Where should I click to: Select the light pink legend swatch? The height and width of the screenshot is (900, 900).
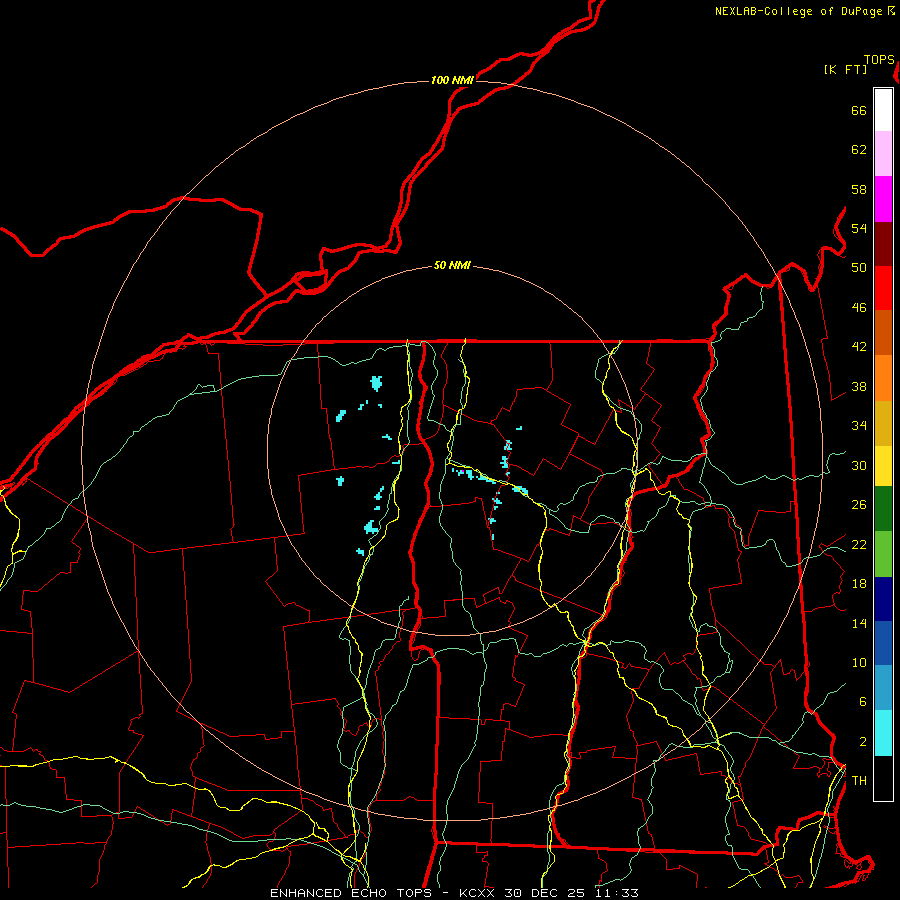pos(883,154)
